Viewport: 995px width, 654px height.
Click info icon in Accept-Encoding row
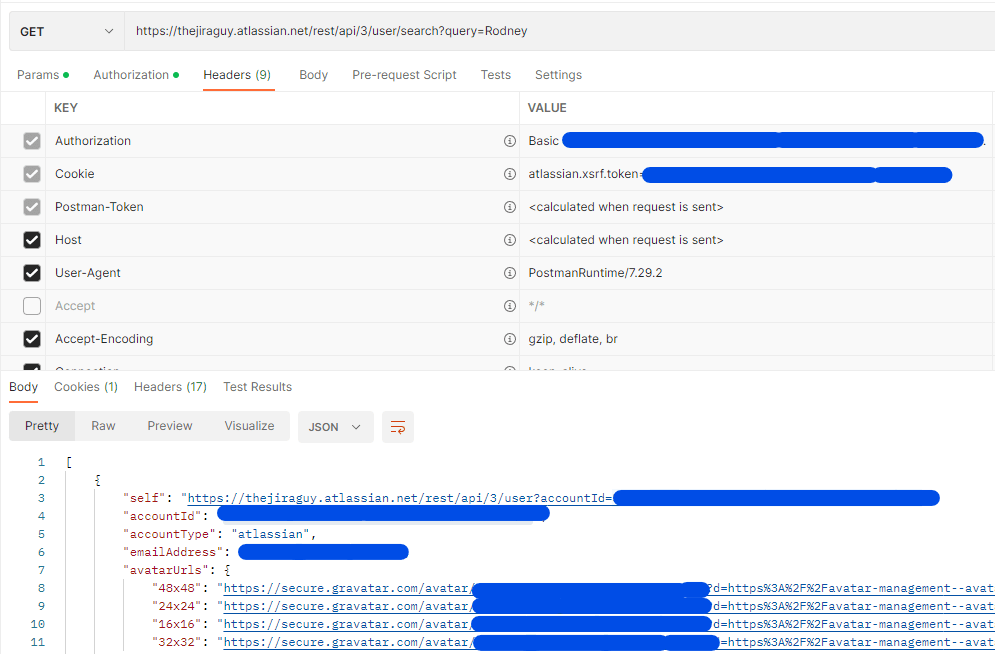(x=510, y=339)
